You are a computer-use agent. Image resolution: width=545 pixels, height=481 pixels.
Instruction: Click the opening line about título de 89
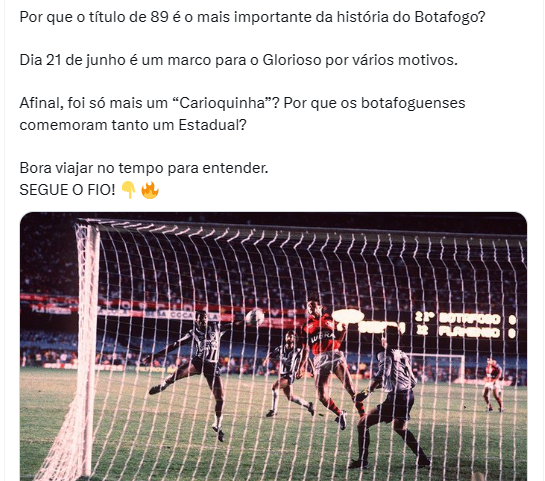click(x=252, y=17)
